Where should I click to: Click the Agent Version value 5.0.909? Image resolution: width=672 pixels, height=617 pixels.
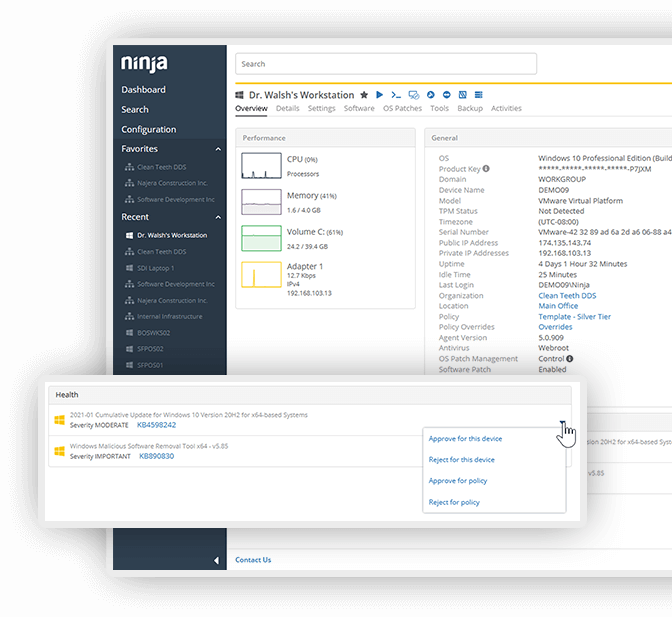551,338
